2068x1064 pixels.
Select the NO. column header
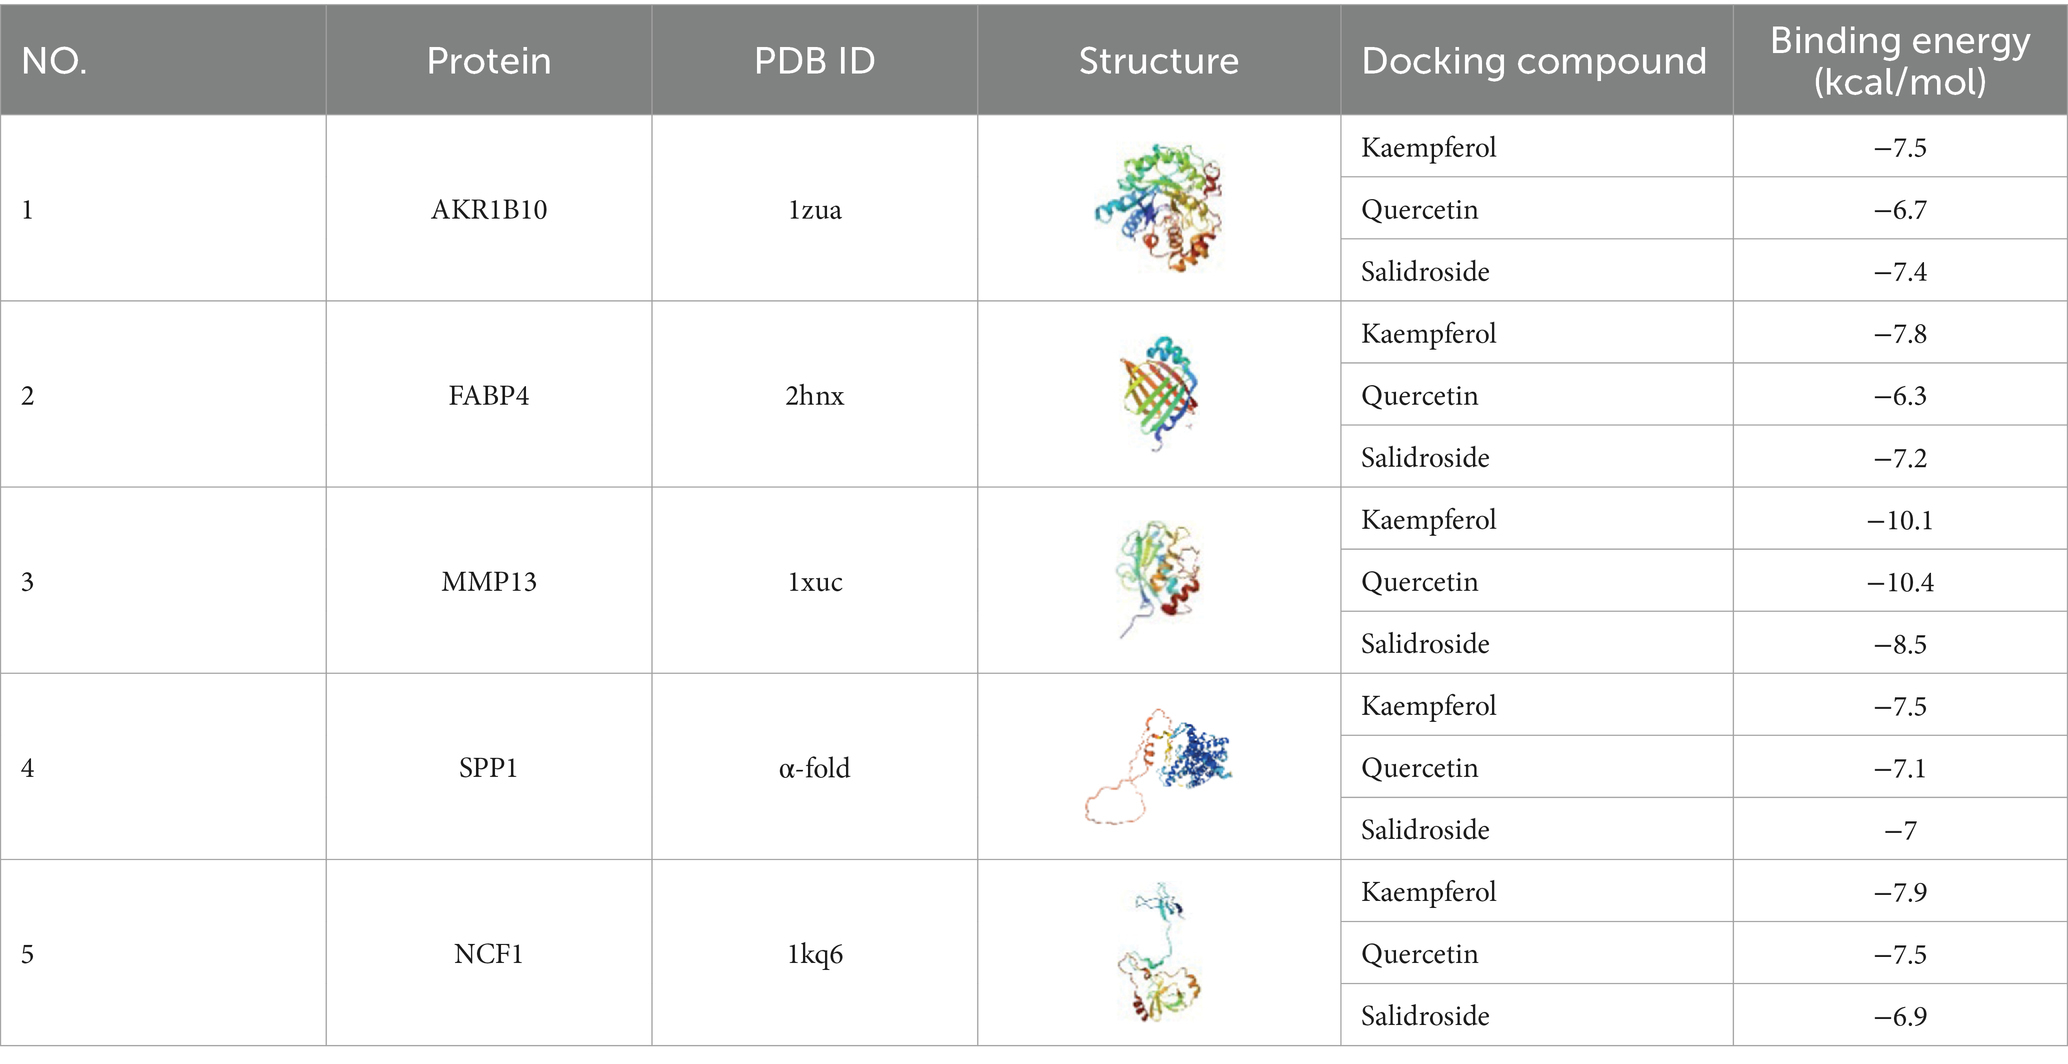pos(54,60)
